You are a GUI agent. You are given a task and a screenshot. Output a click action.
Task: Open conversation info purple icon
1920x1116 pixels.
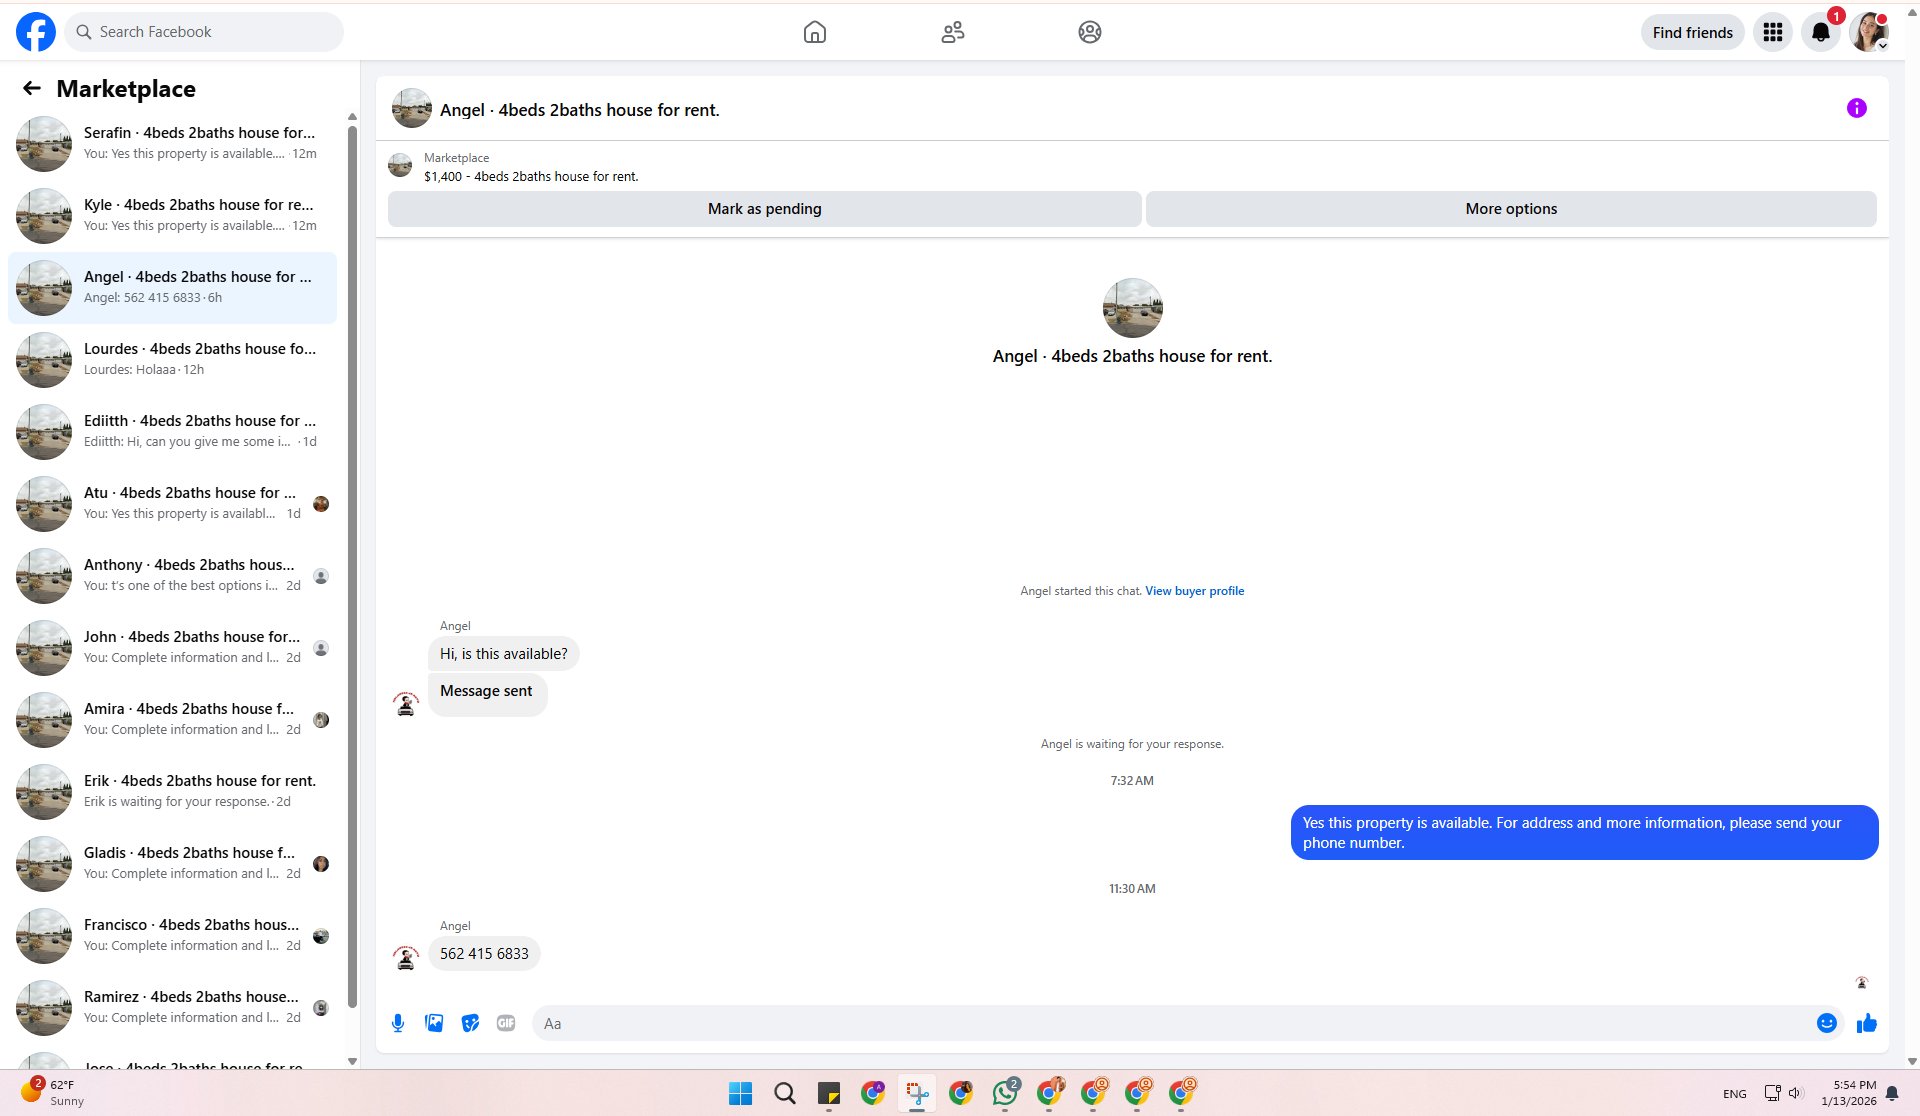click(x=1856, y=108)
